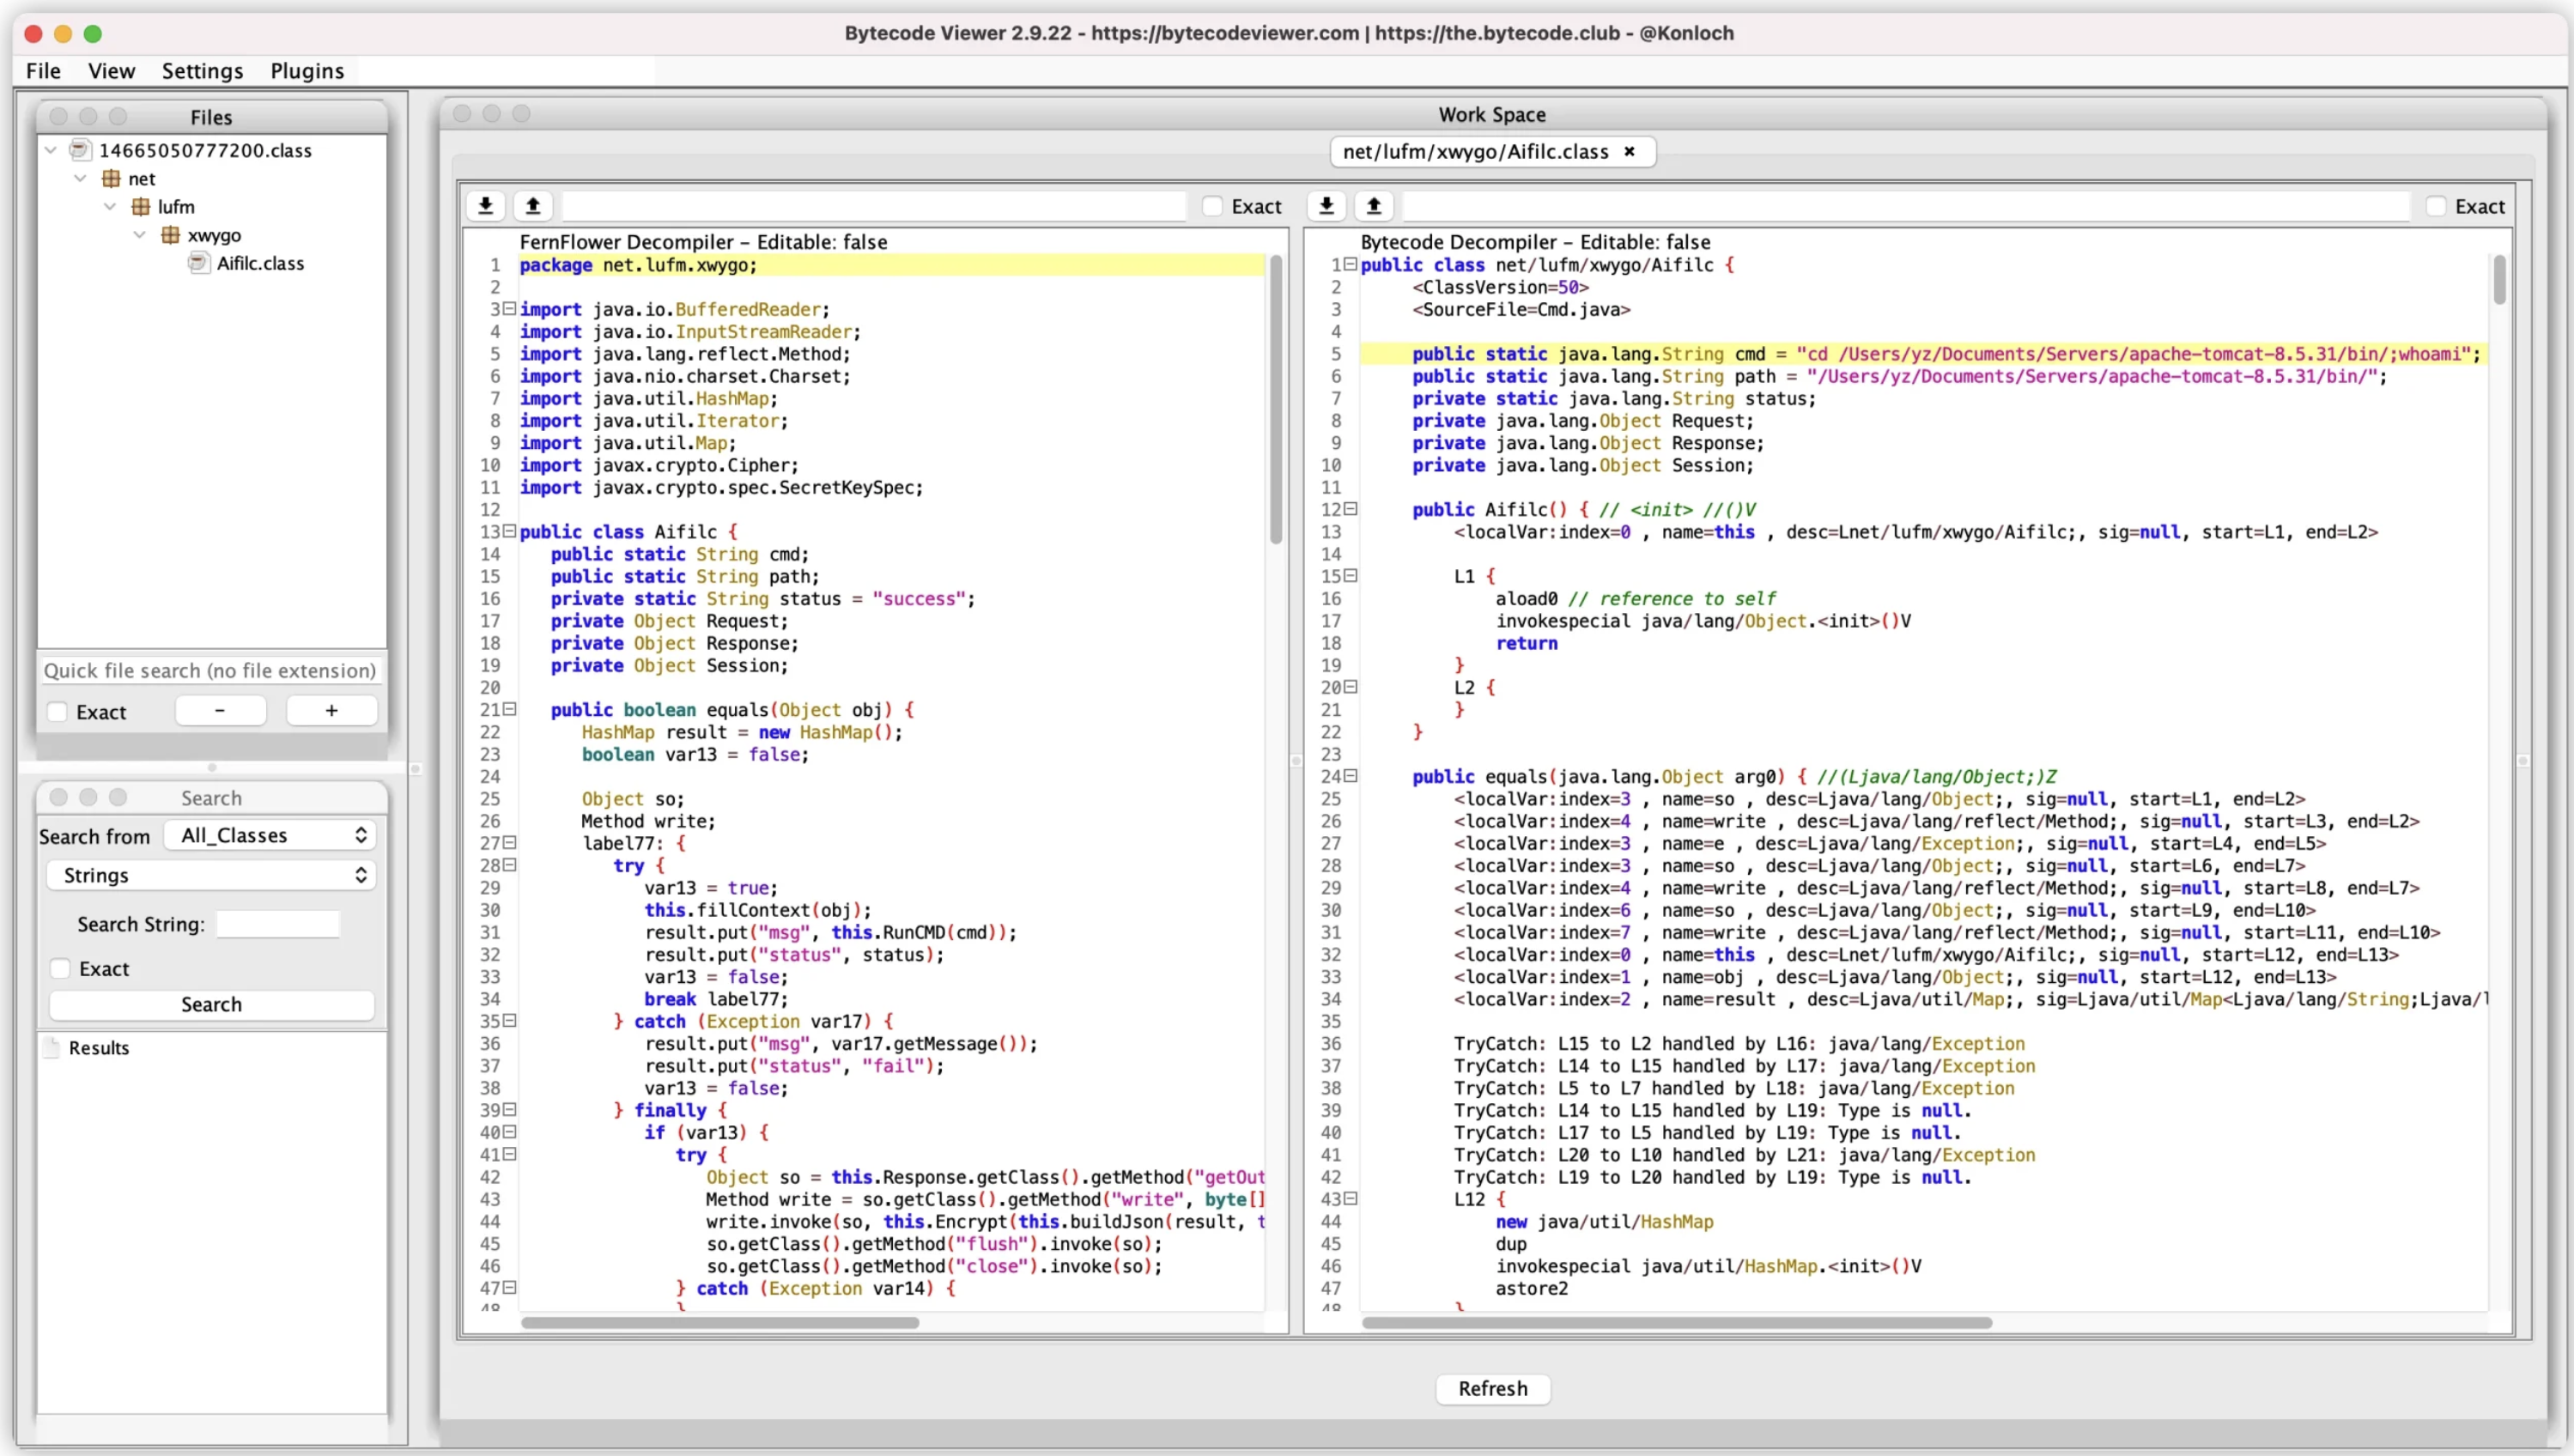Collapse the net package tree node
The width and height of the screenshot is (2574, 1456).
coord(81,179)
